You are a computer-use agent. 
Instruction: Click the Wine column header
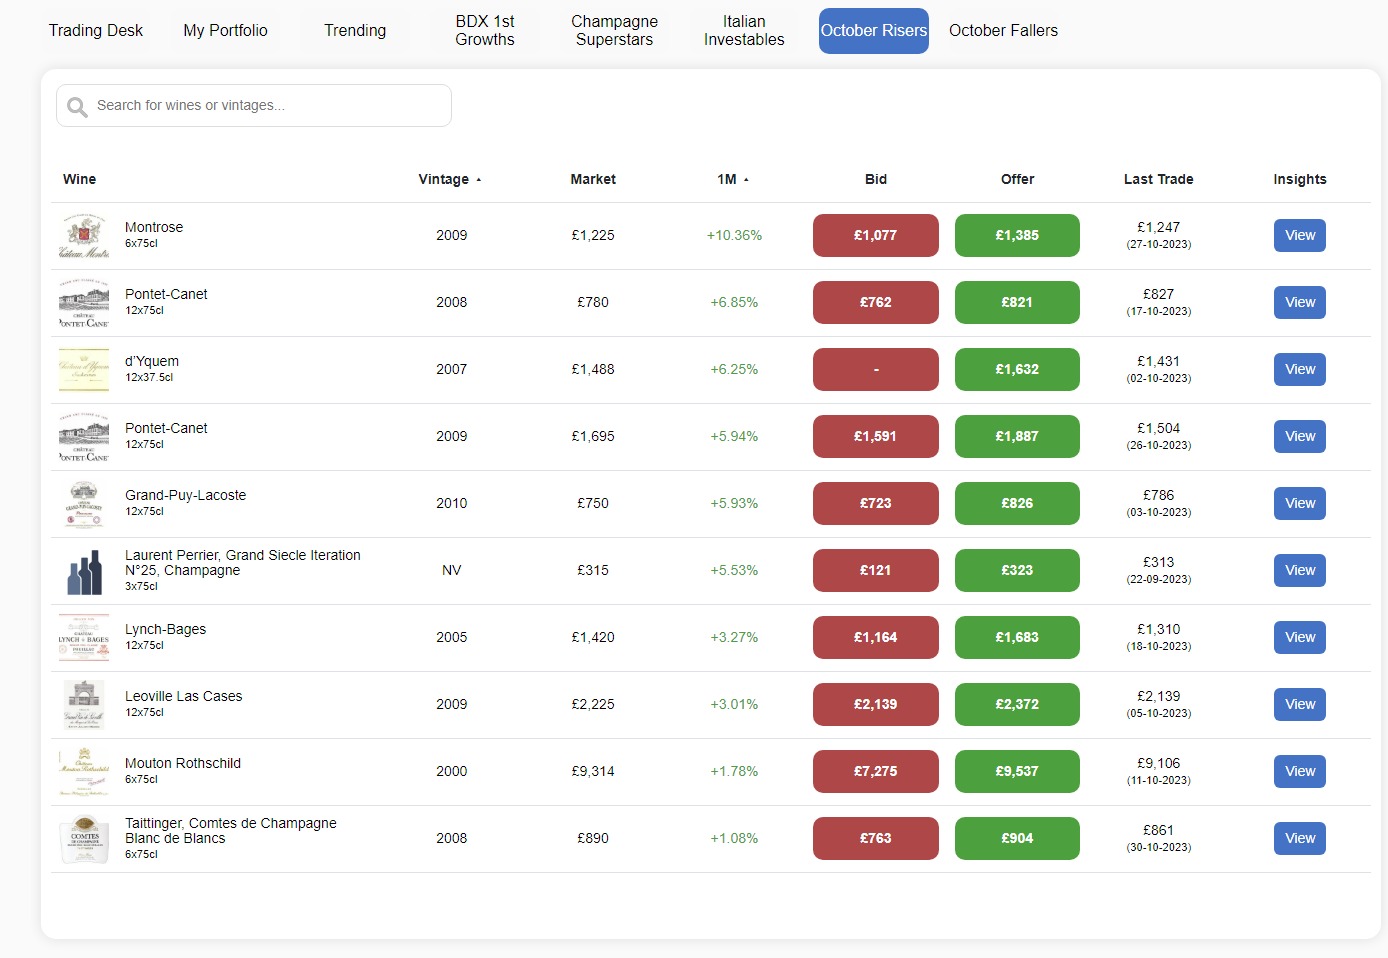tap(80, 179)
